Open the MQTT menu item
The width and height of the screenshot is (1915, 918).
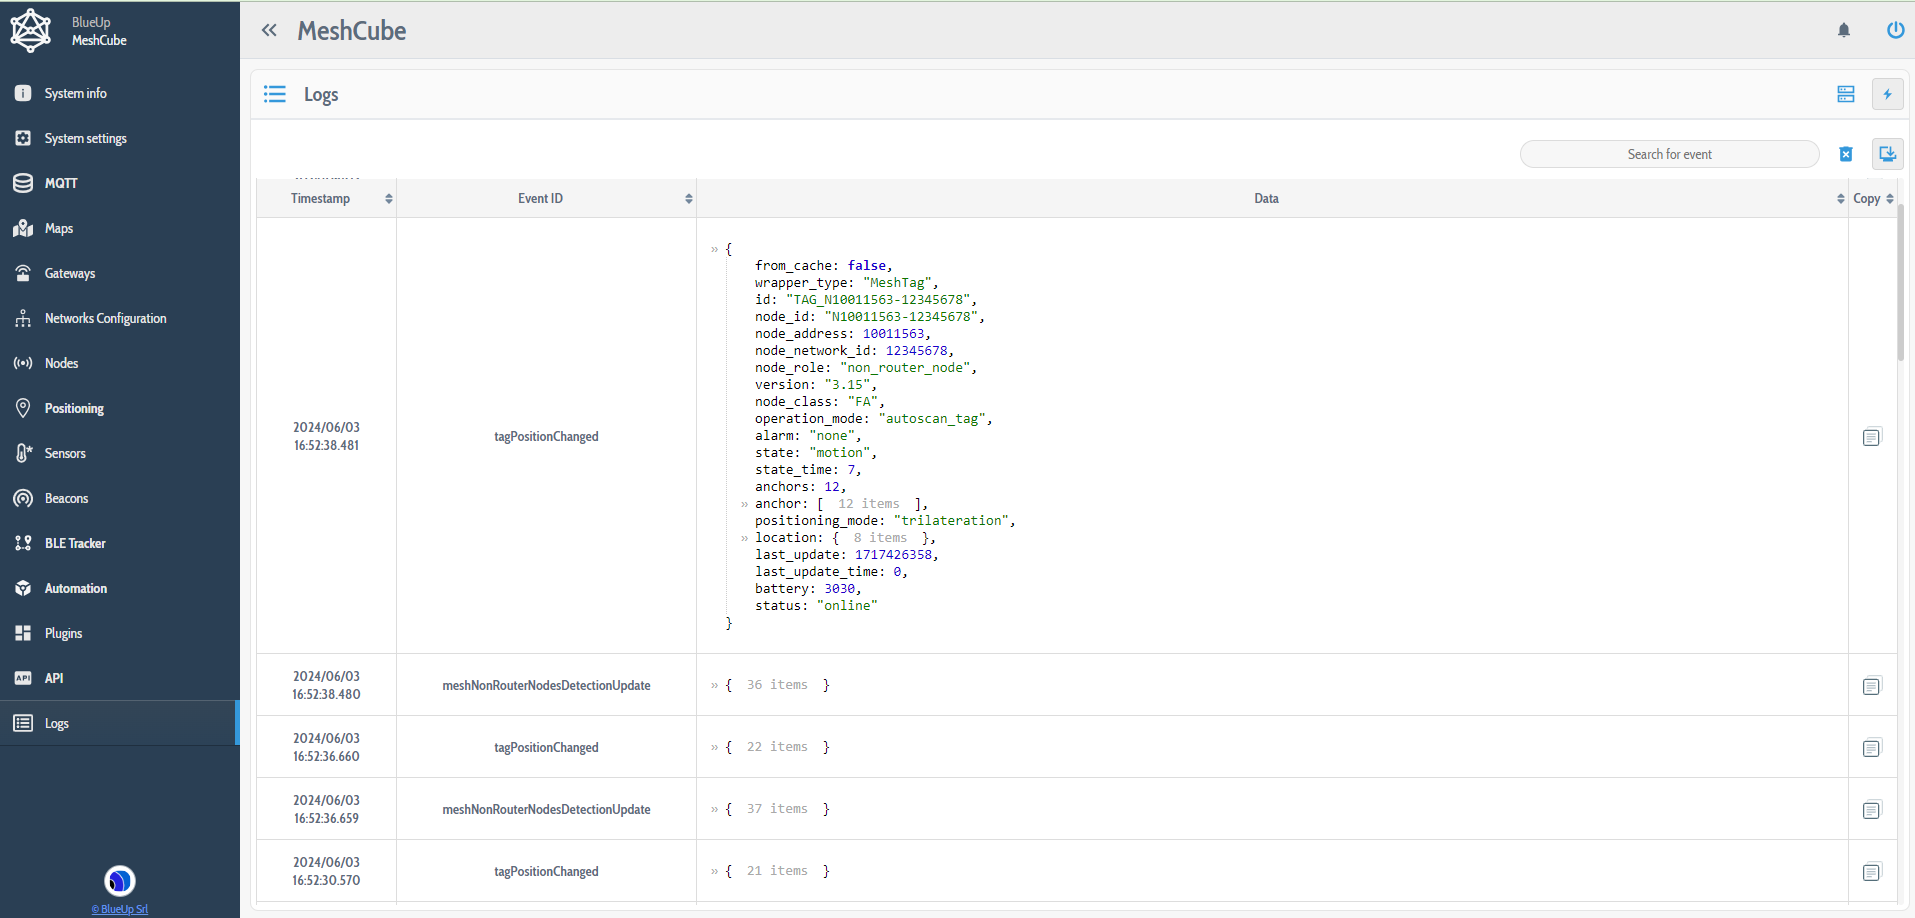pos(61,183)
